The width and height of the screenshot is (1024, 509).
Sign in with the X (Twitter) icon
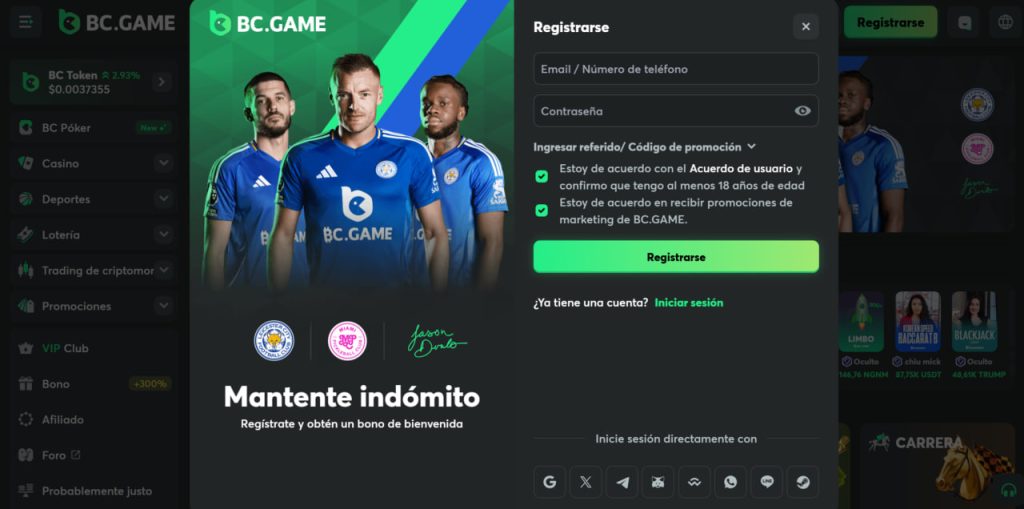coord(586,482)
